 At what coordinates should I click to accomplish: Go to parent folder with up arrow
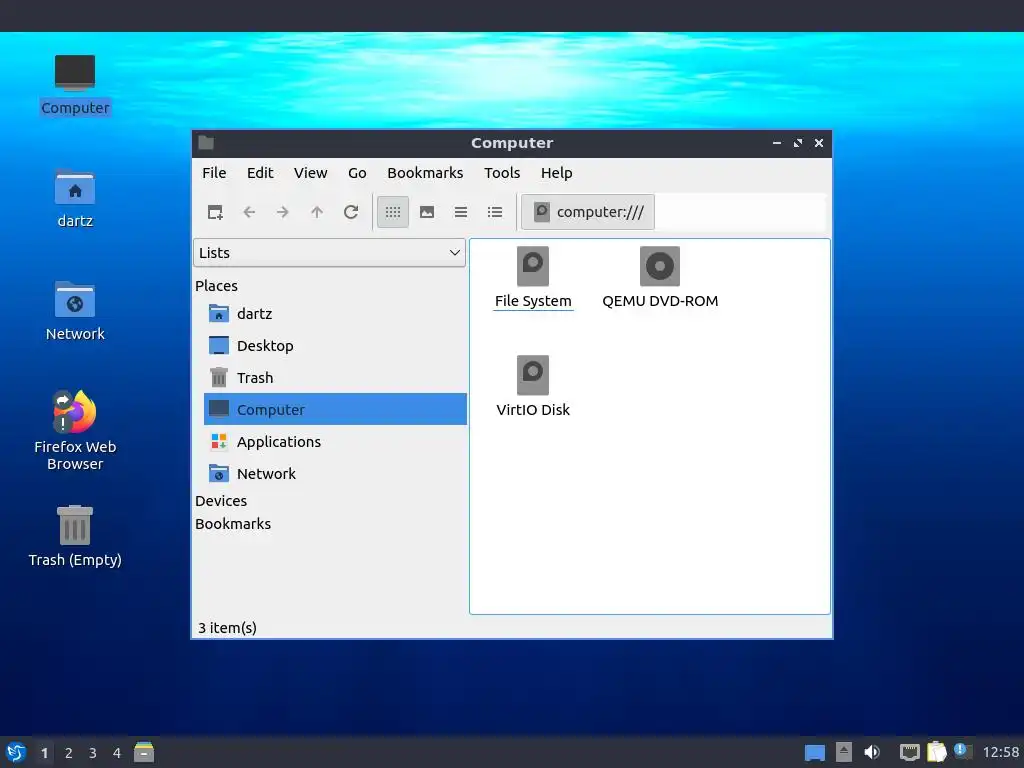click(x=317, y=212)
